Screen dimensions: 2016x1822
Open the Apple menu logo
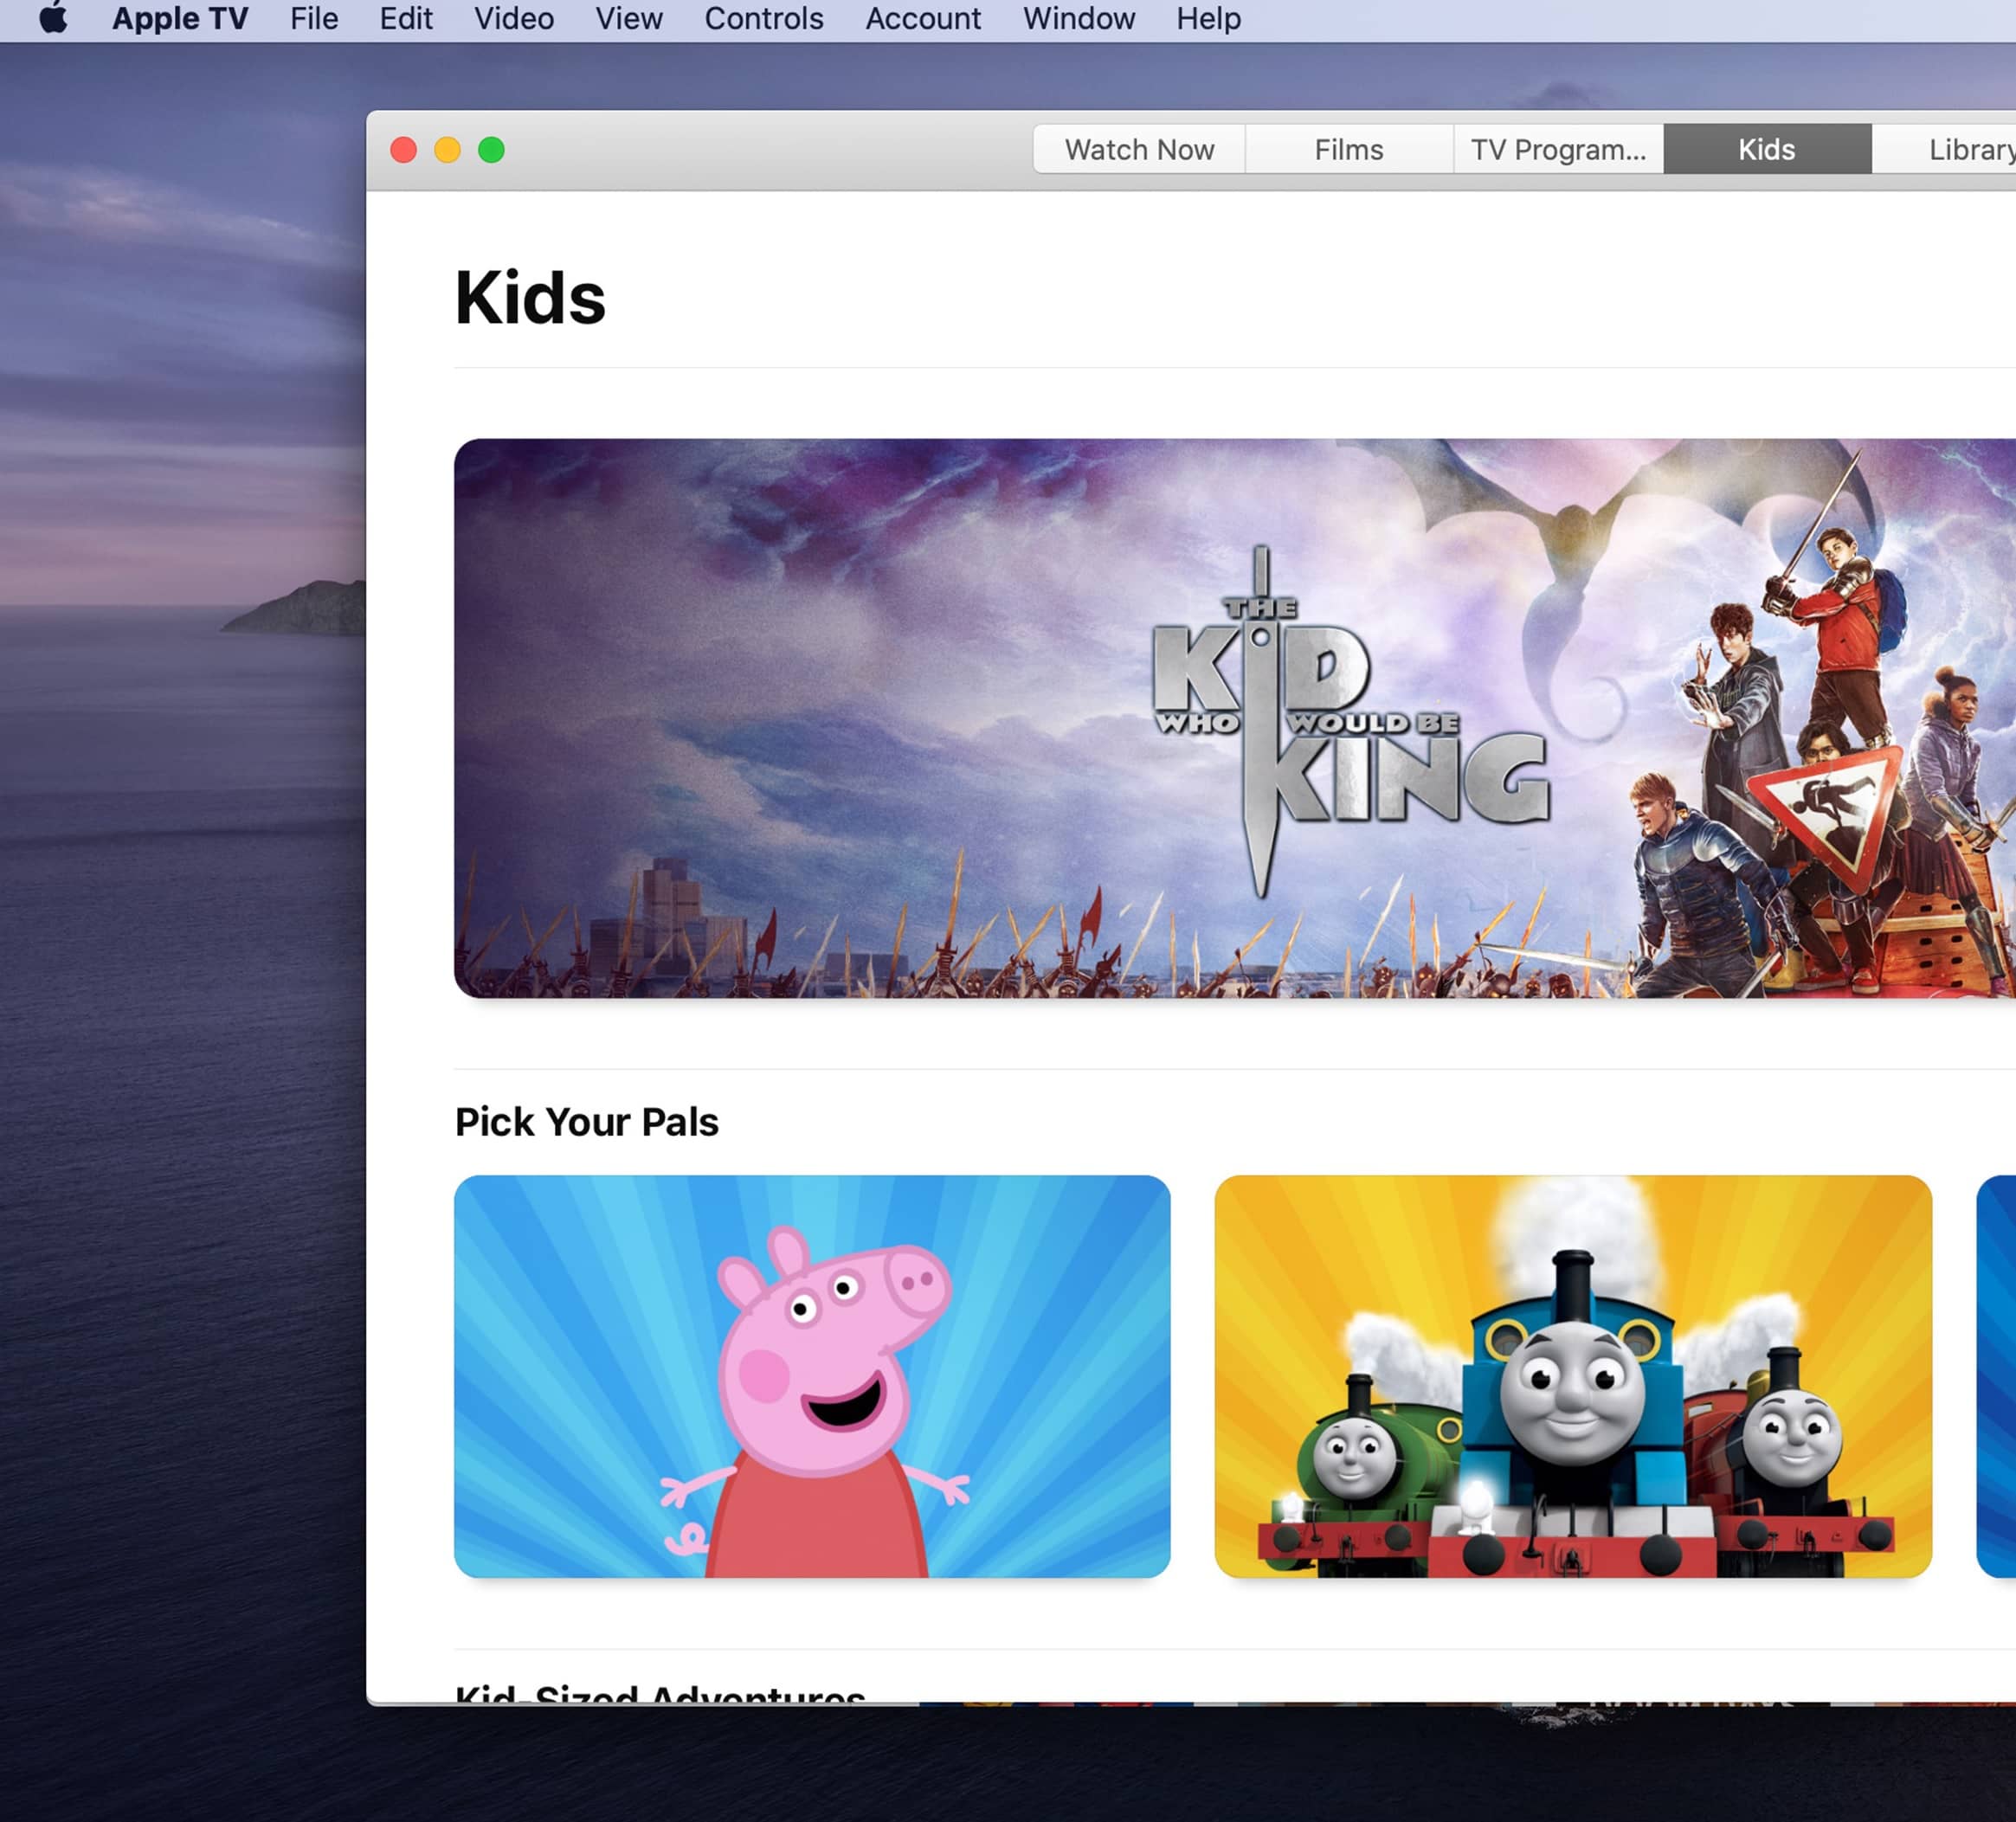(x=53, y=18)
